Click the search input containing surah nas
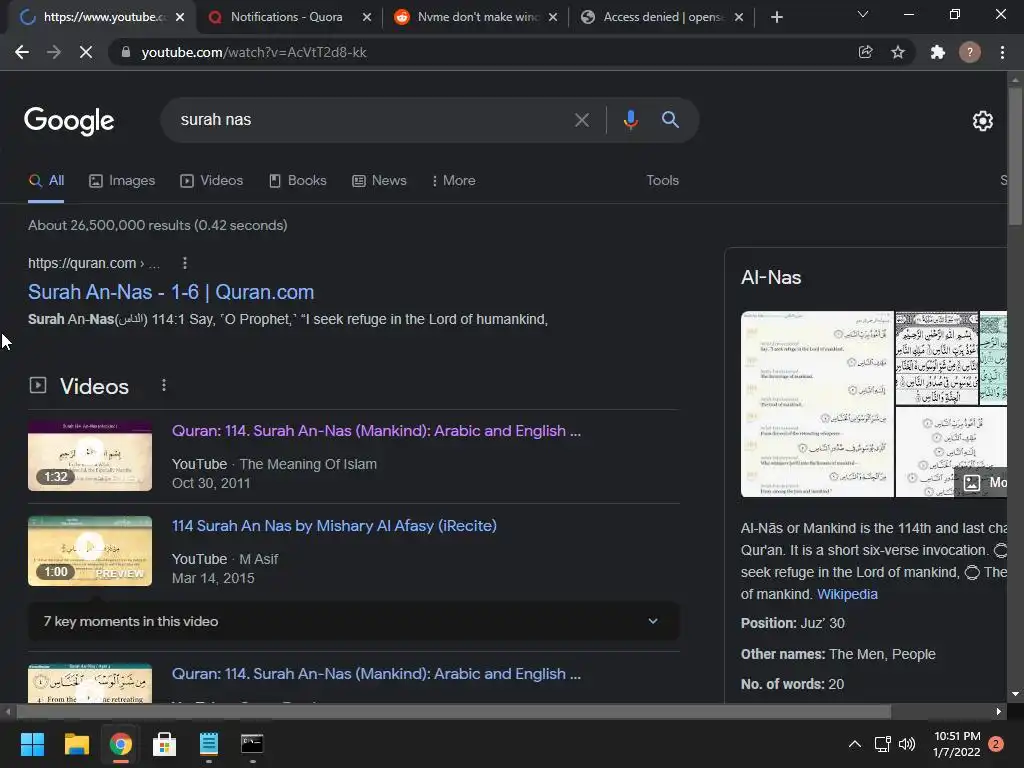 (366, 120)
